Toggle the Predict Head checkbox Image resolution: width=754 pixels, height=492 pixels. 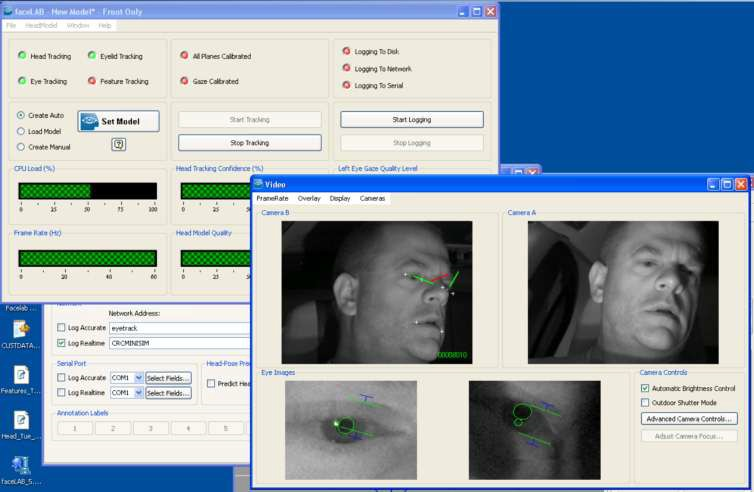click(x=211, y=383)
